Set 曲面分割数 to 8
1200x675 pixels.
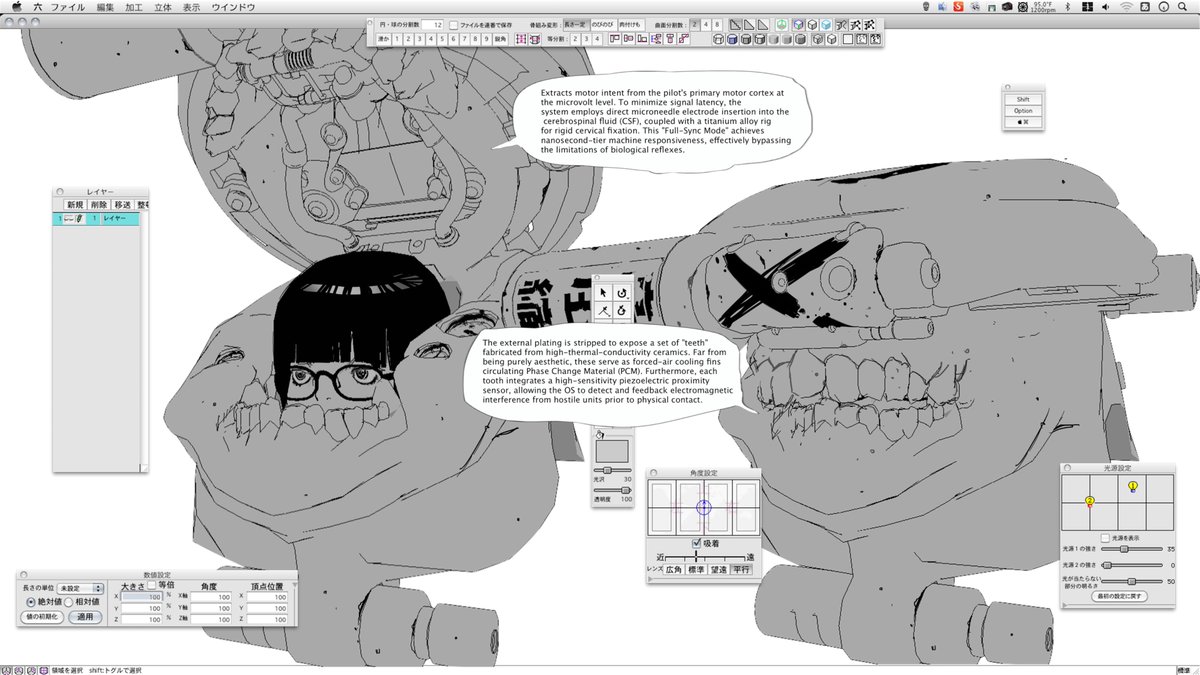click(x=717, y=24)
